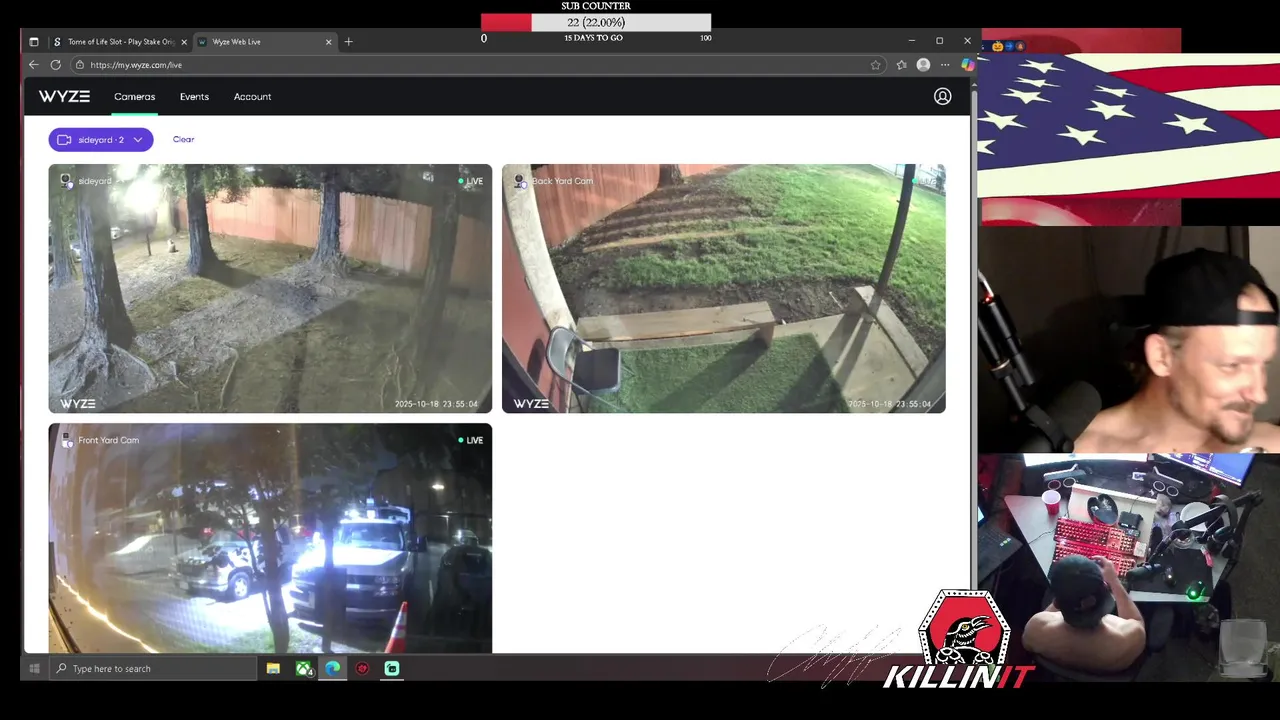Click the browser address bar URL
The height and width of the screenshot is (720, 1280).
[x=136, y=65]
